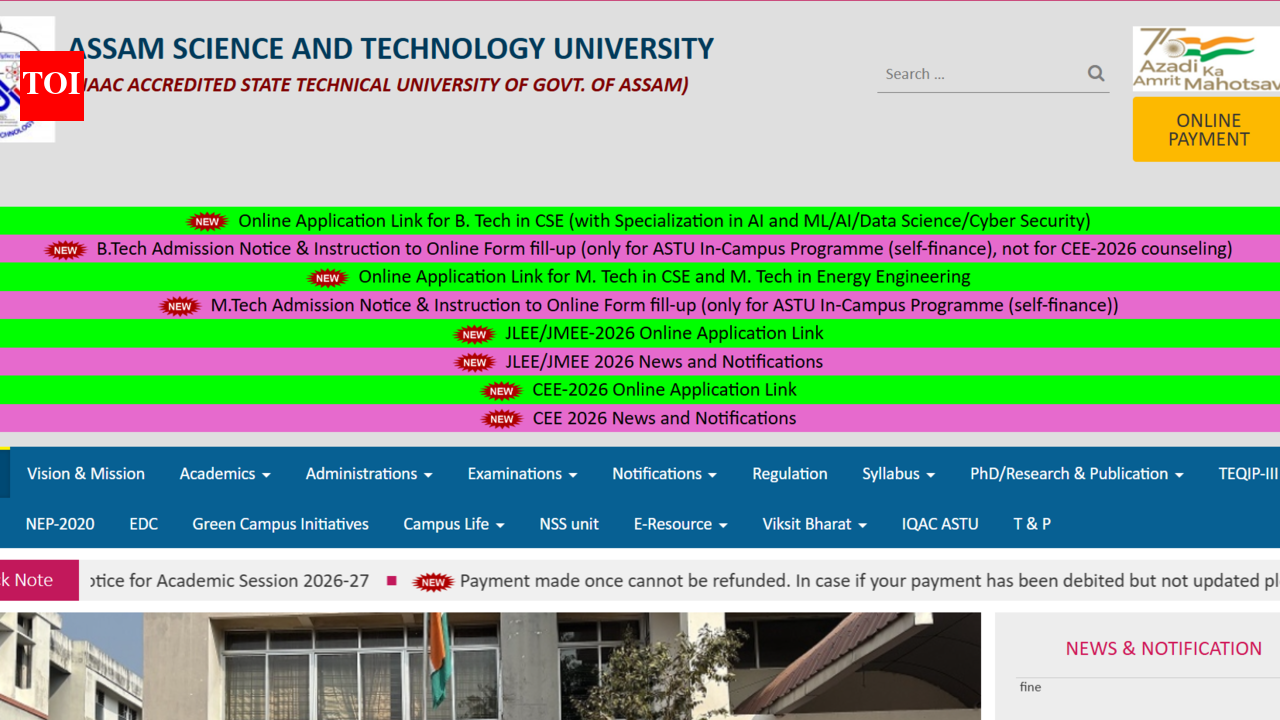
Task: Click the Academic Session 2026-27 ticker notice
Action: (x=229, y=580)
